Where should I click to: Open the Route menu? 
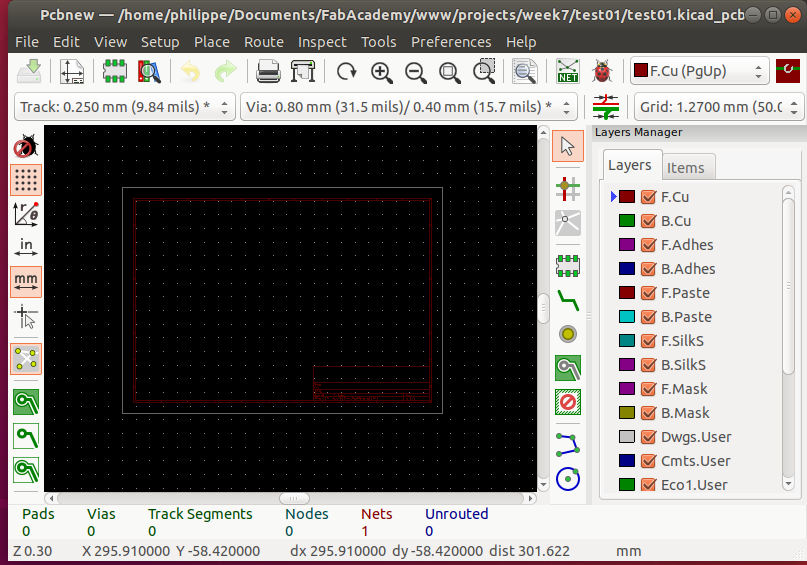pos(264,42)
